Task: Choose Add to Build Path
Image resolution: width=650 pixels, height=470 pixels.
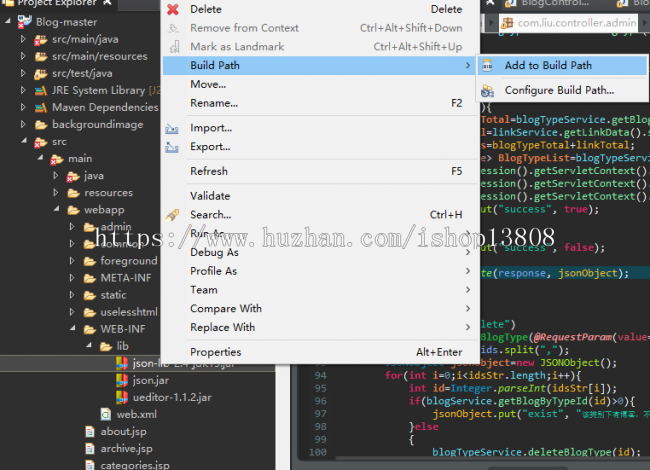Action: (563, 65)
